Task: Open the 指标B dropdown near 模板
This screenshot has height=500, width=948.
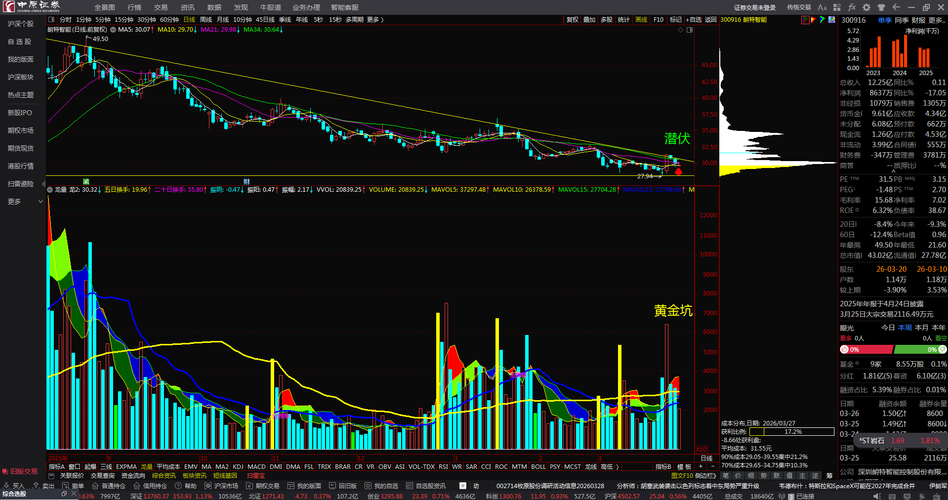Action: (664, 467)
